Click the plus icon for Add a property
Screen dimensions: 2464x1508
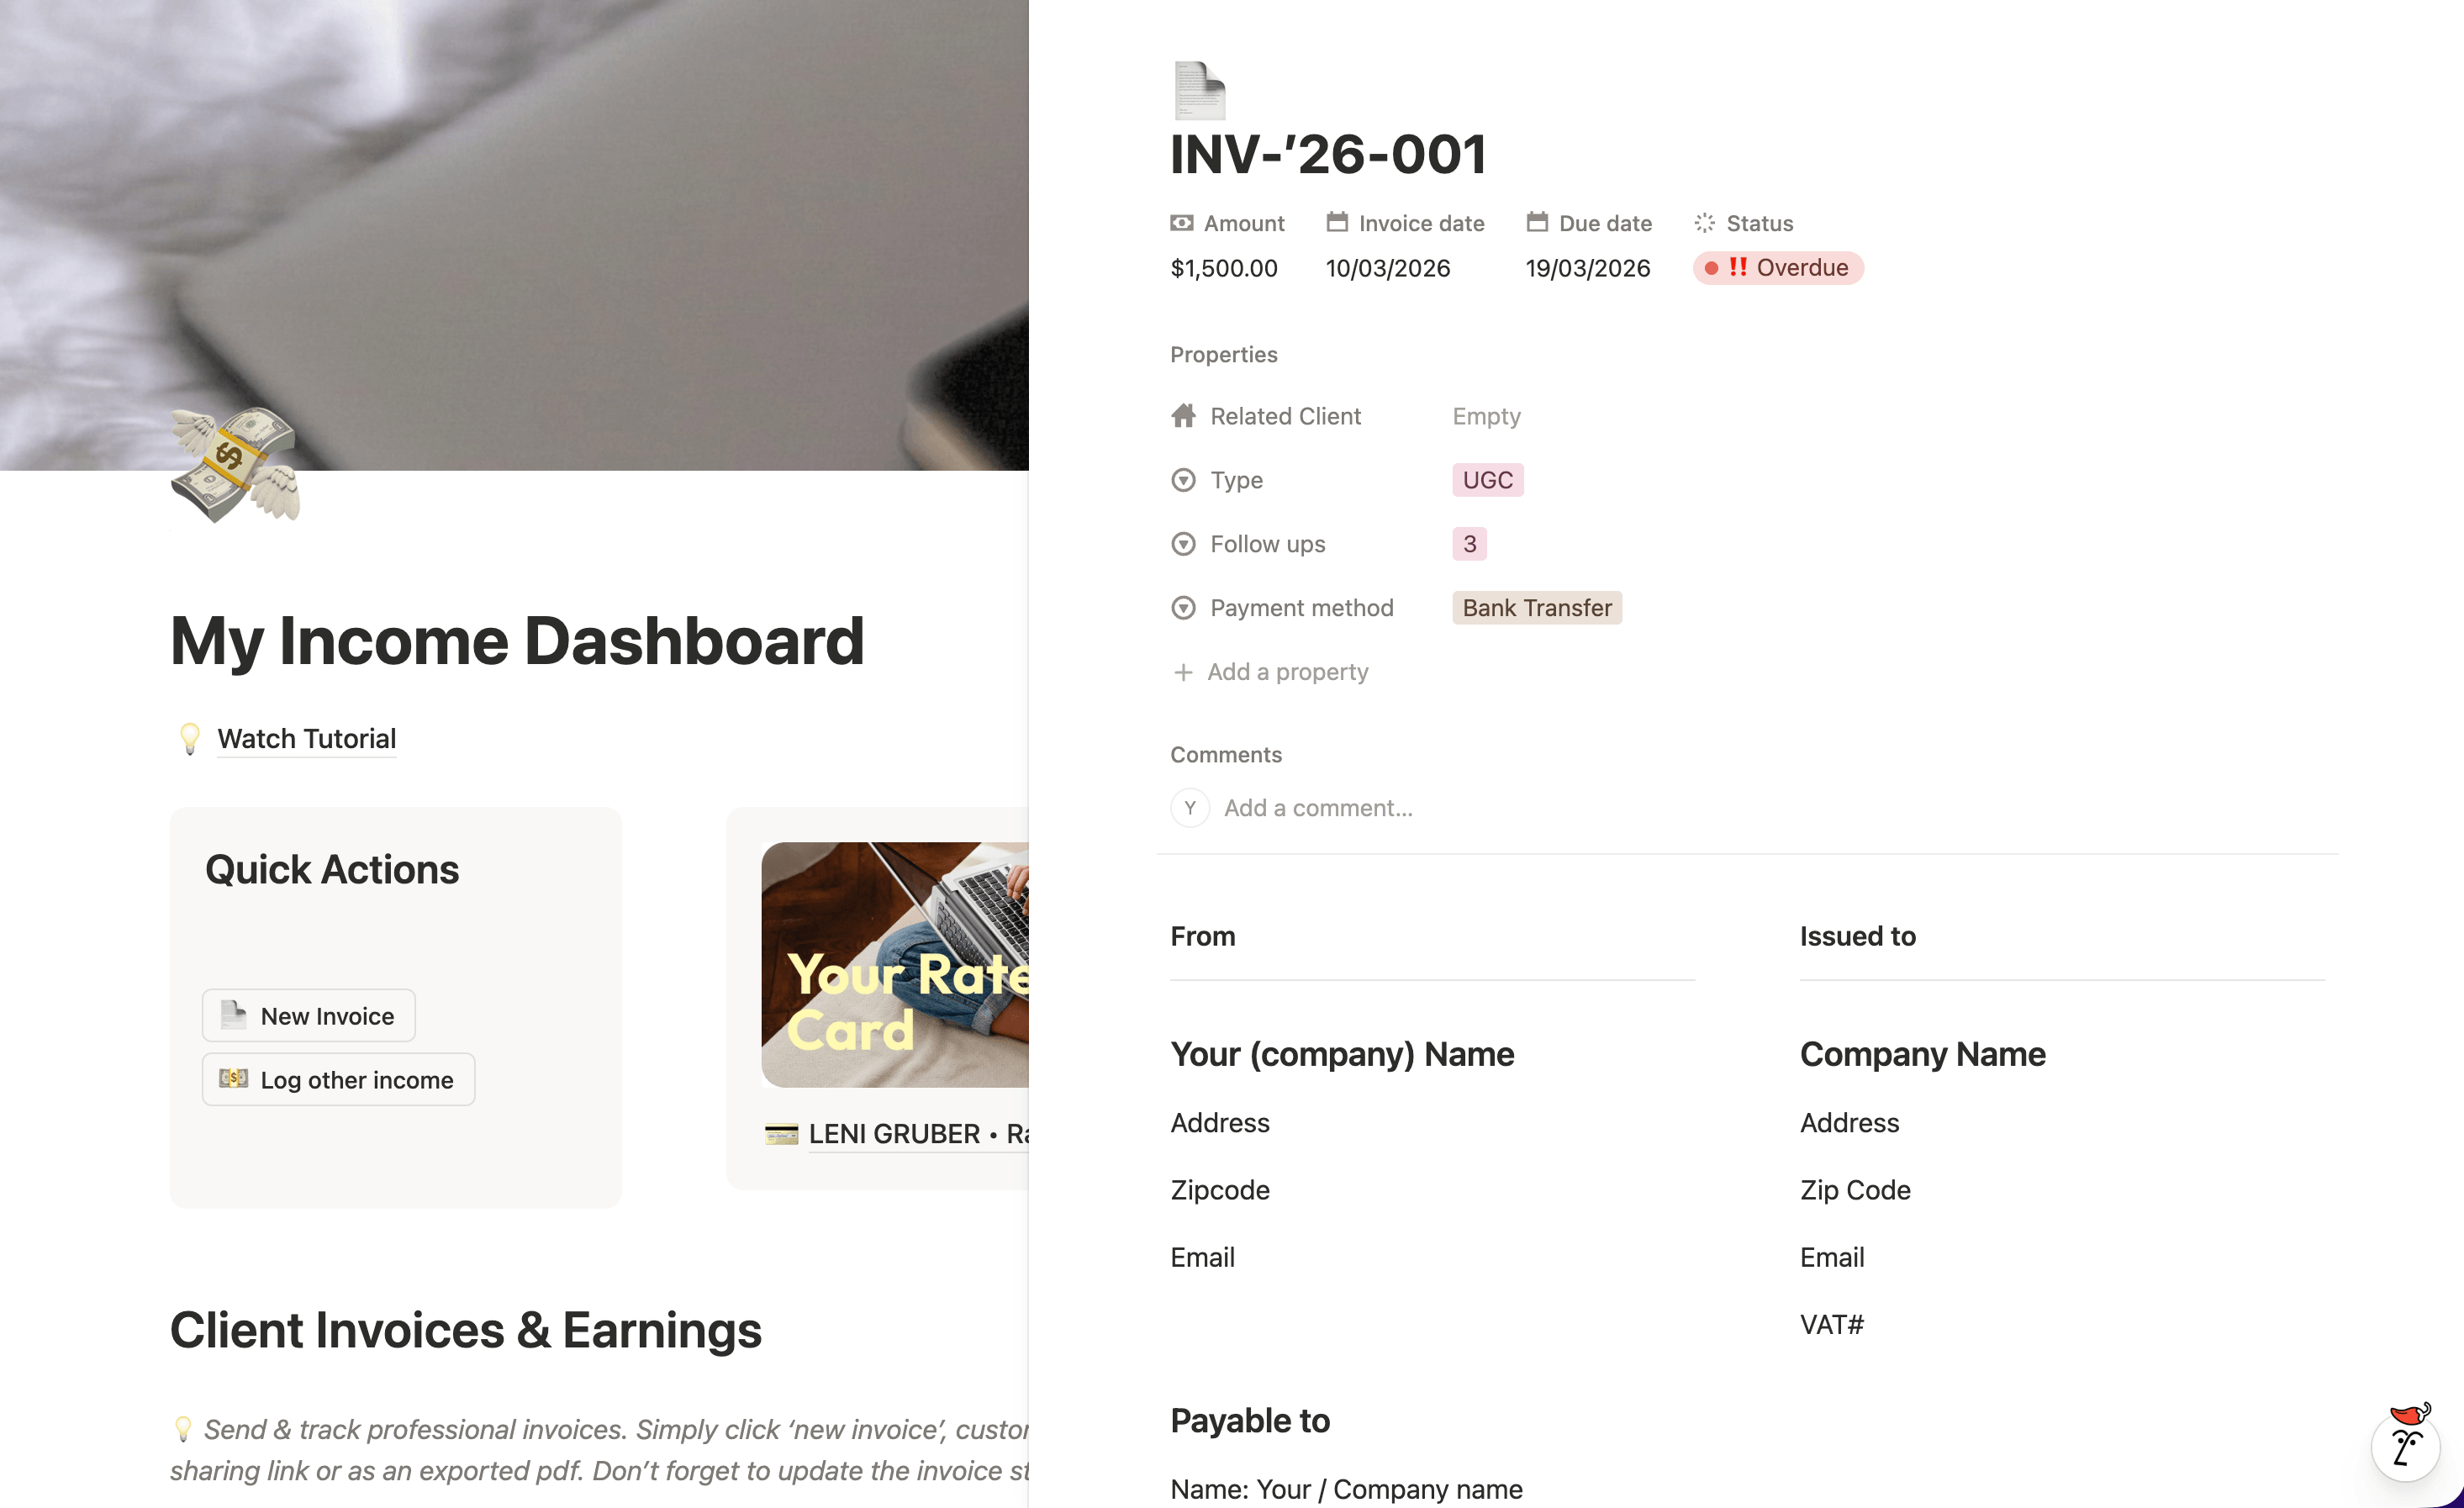click(1183, 672)
